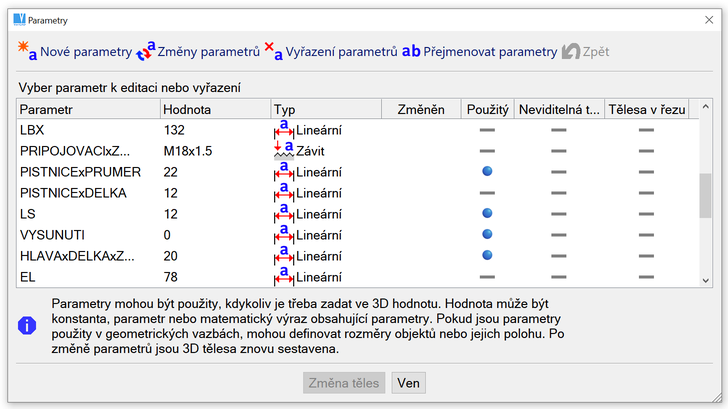This screenshot has width=728, height=409.
Task: Sort by the Parametr column header
Action: click(88, 108)
